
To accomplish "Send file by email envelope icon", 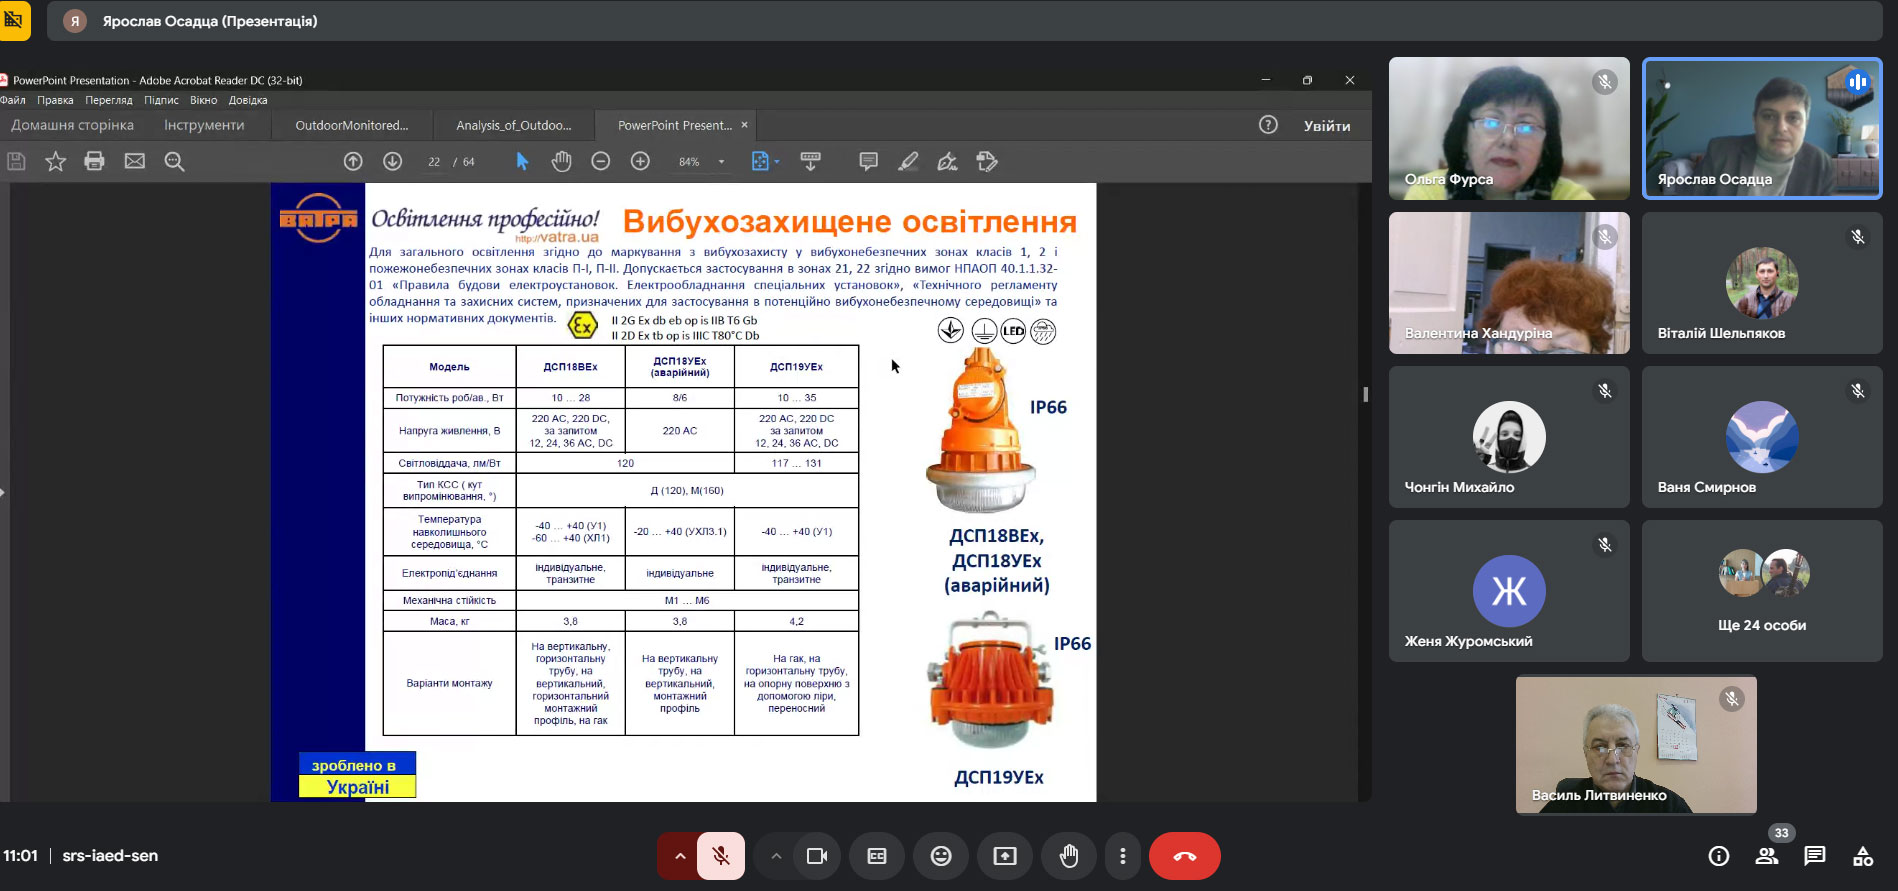I will click(134, 161).
